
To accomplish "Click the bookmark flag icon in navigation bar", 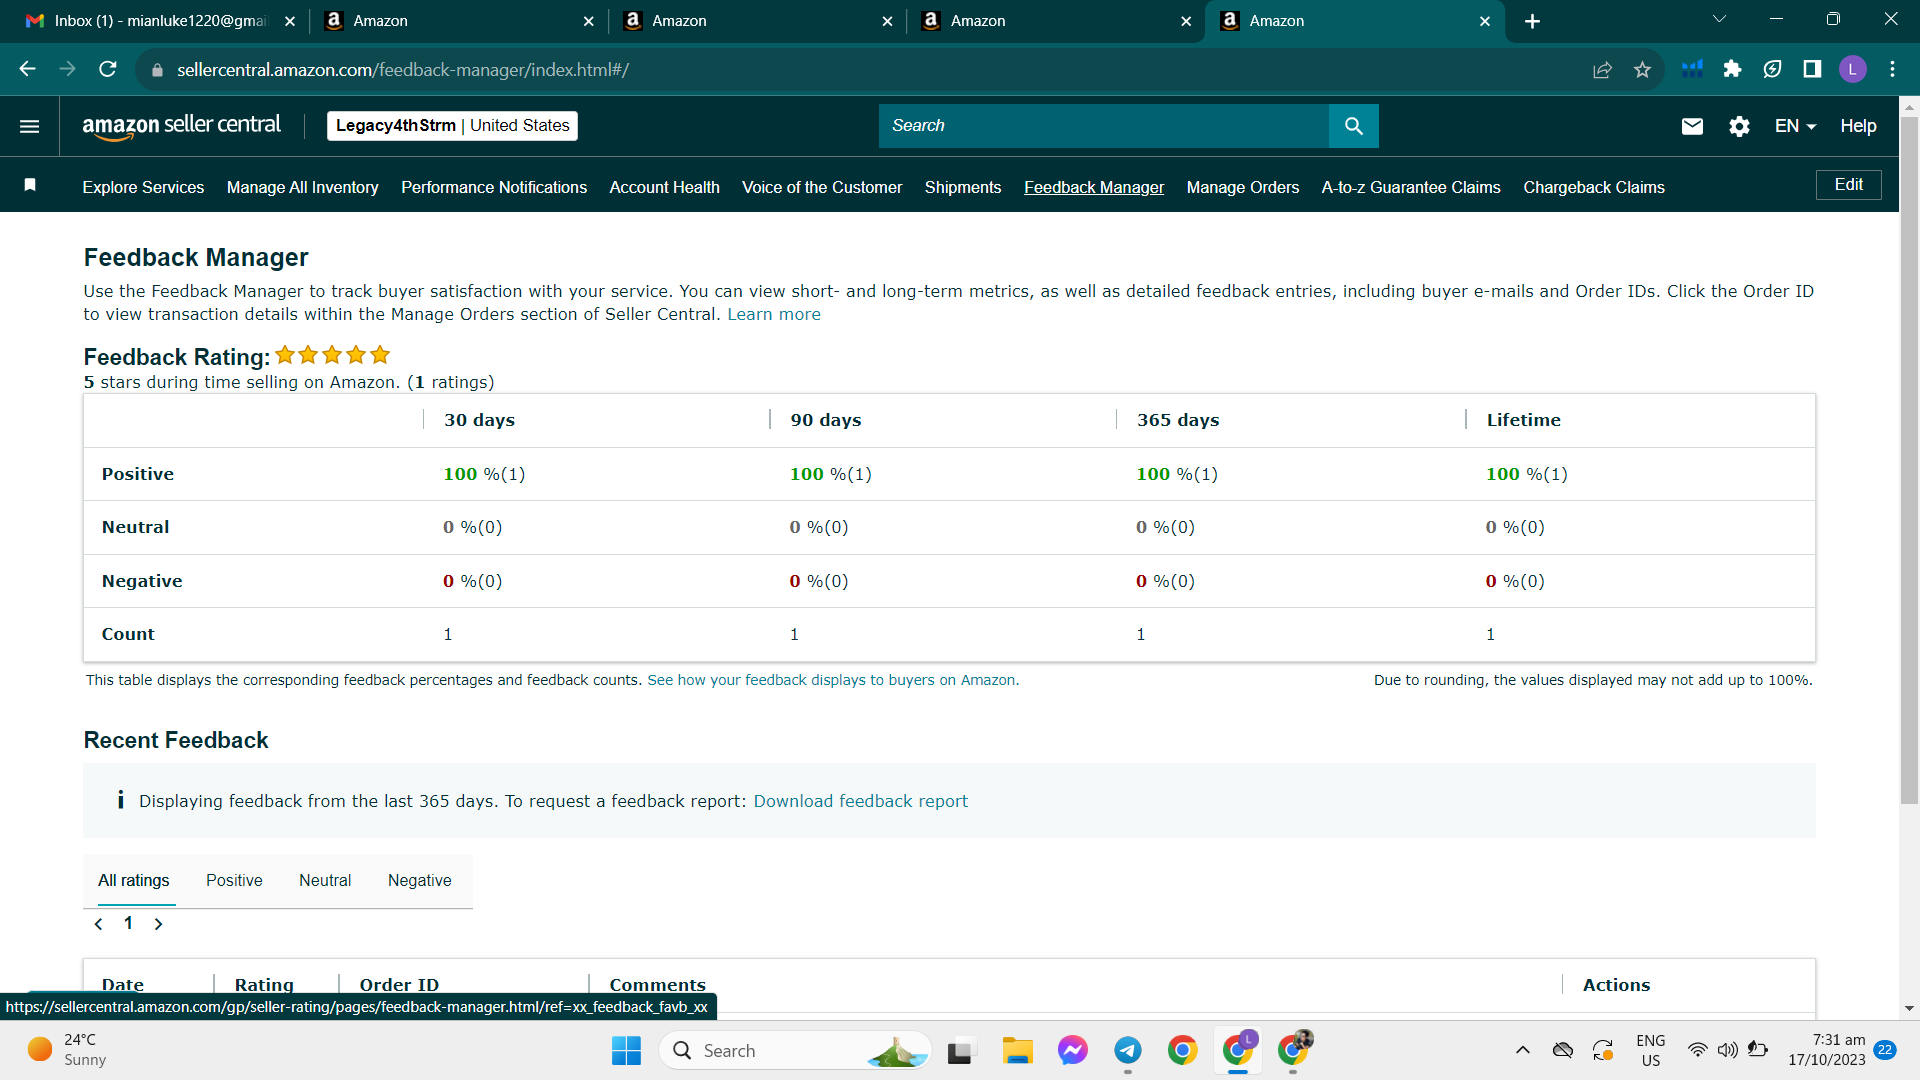I will [x=30, y=185].
